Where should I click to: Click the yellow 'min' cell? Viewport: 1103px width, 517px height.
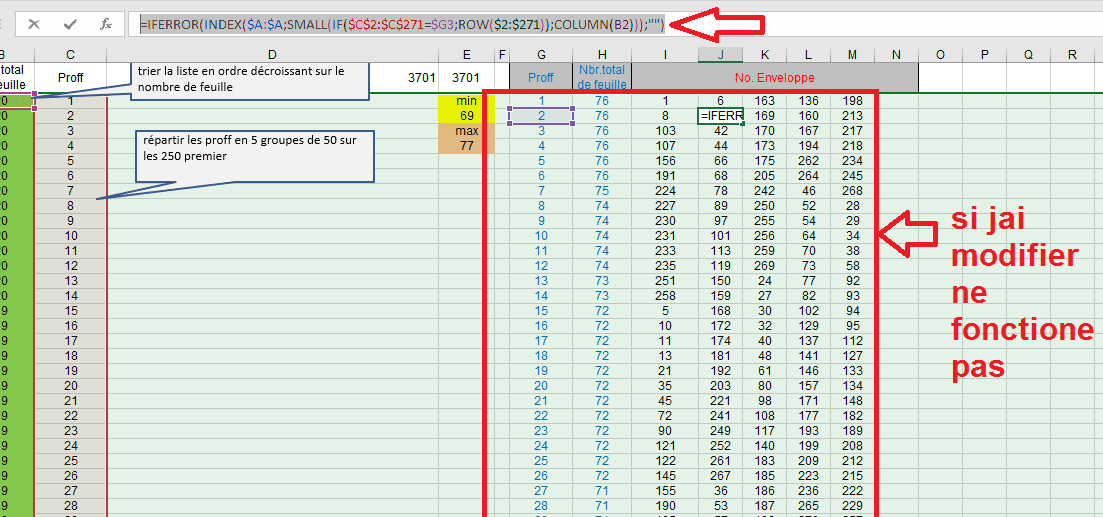pyautogui.click(x=466, y=101)
